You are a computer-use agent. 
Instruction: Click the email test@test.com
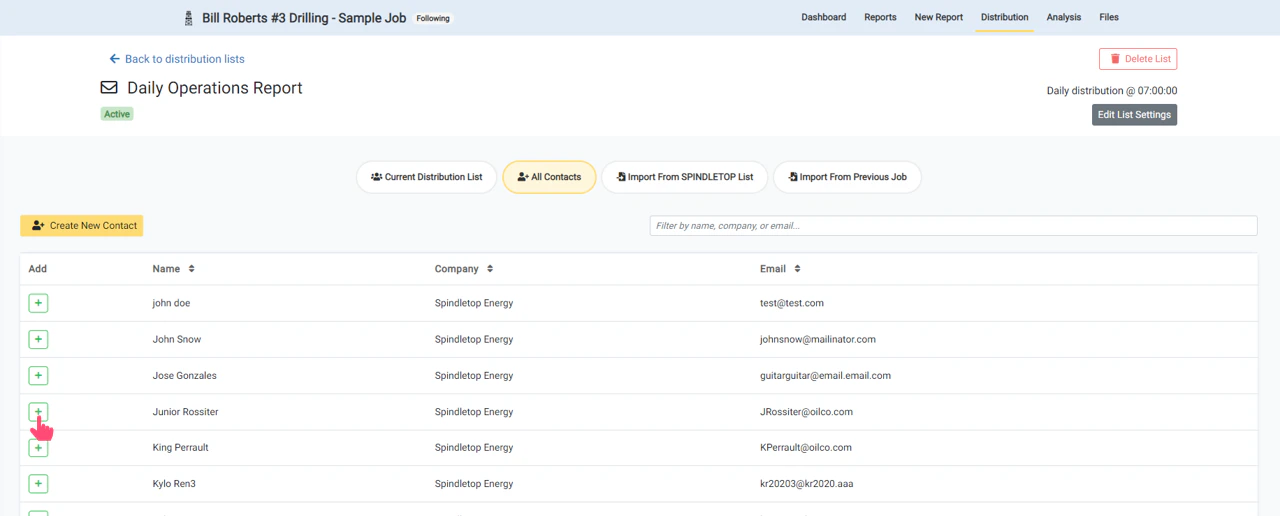(792, 303)
